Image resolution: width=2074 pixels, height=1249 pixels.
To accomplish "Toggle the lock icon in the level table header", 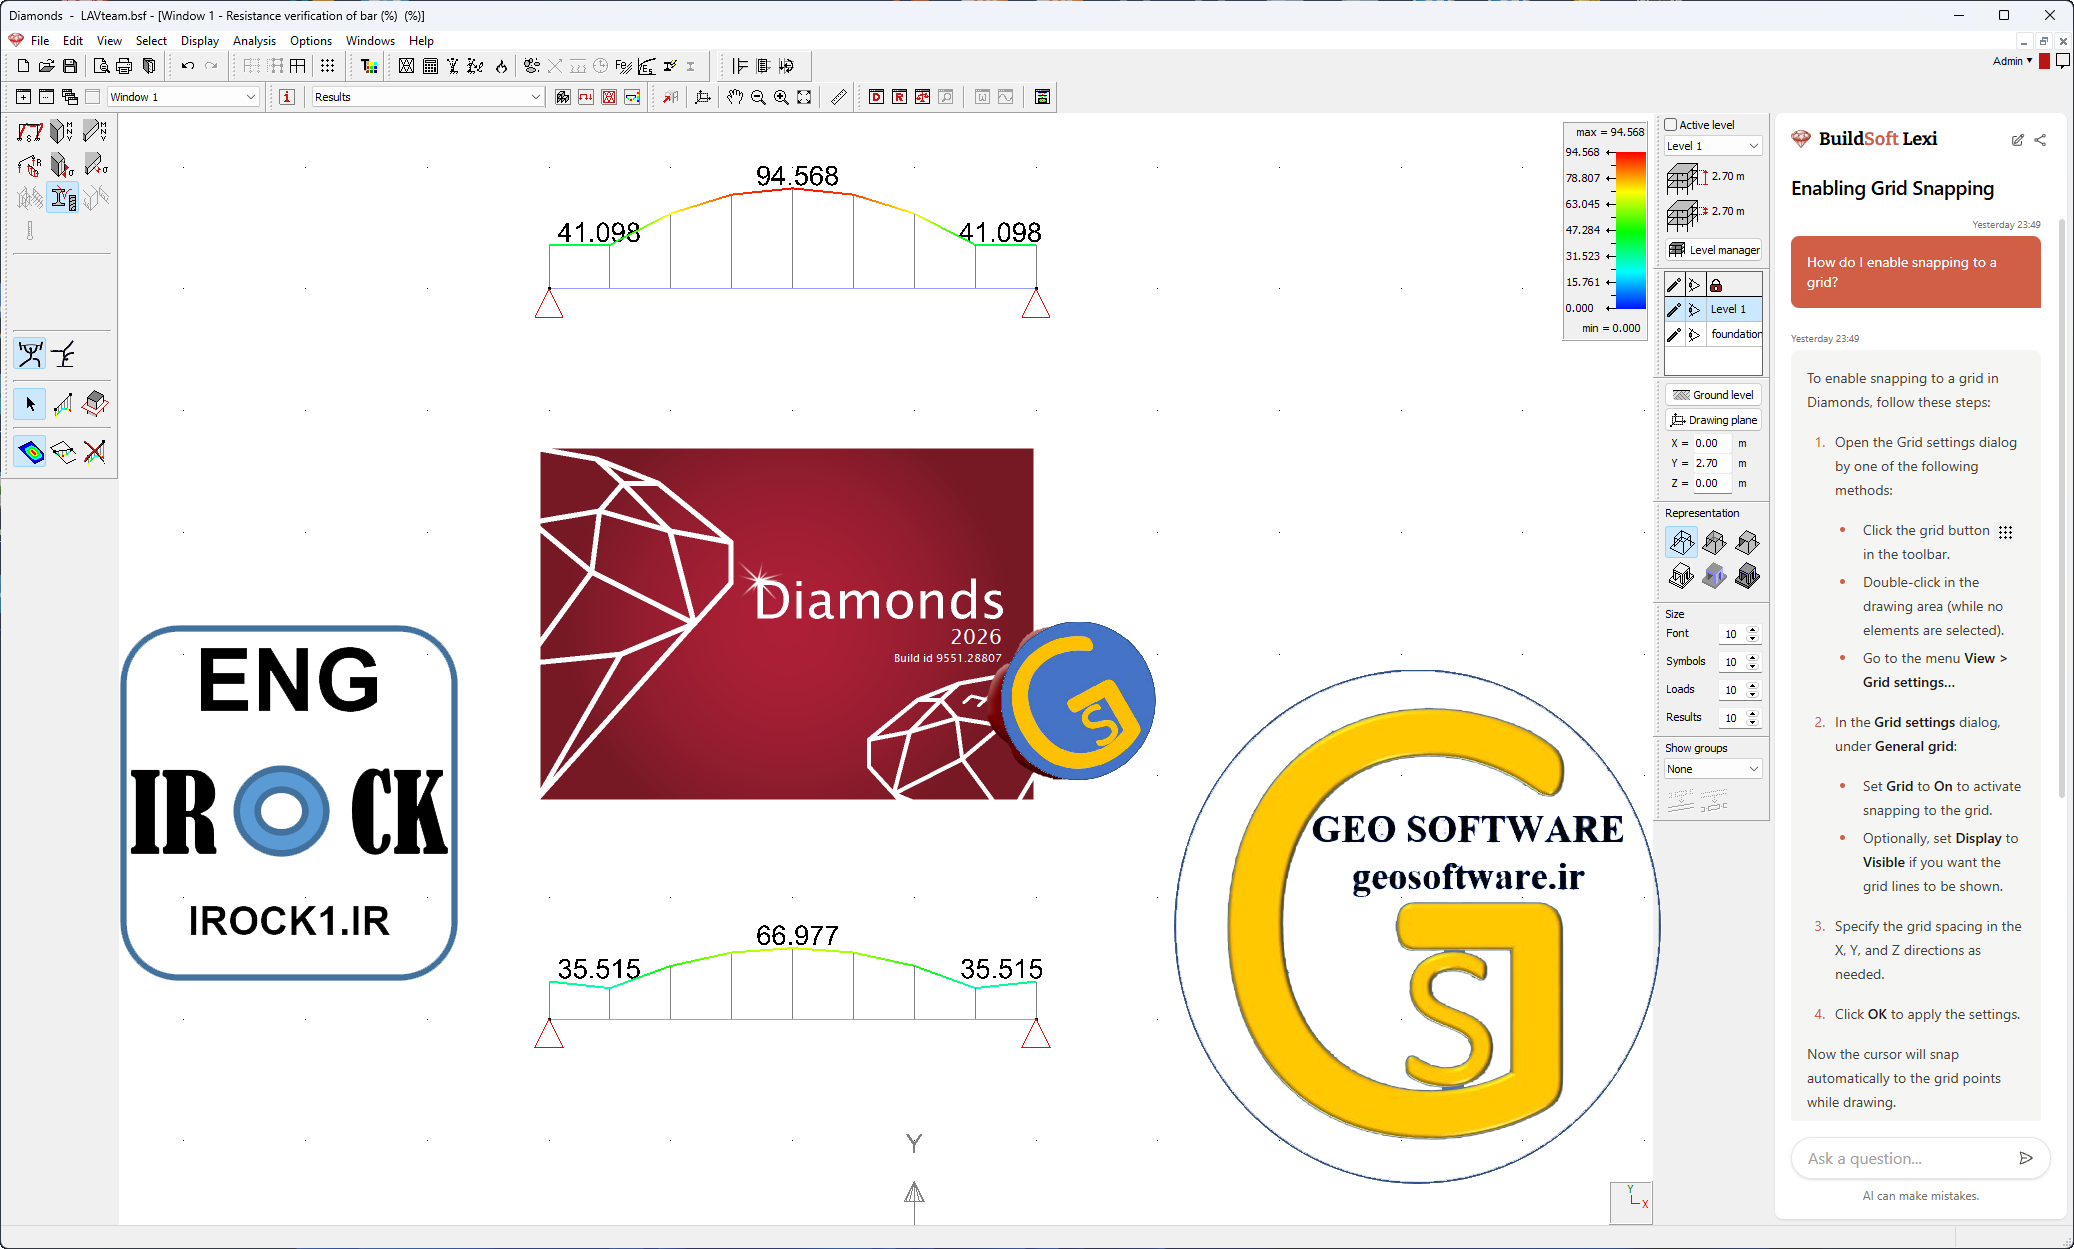I will pyautogui.click(x=1716, y=285).
